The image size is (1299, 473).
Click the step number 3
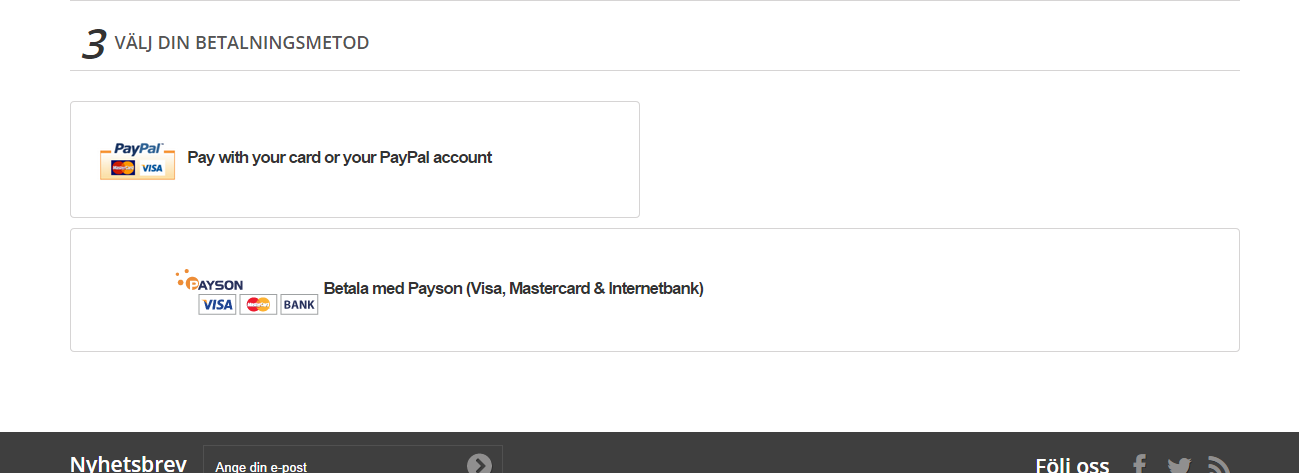[x=93, y=44]
